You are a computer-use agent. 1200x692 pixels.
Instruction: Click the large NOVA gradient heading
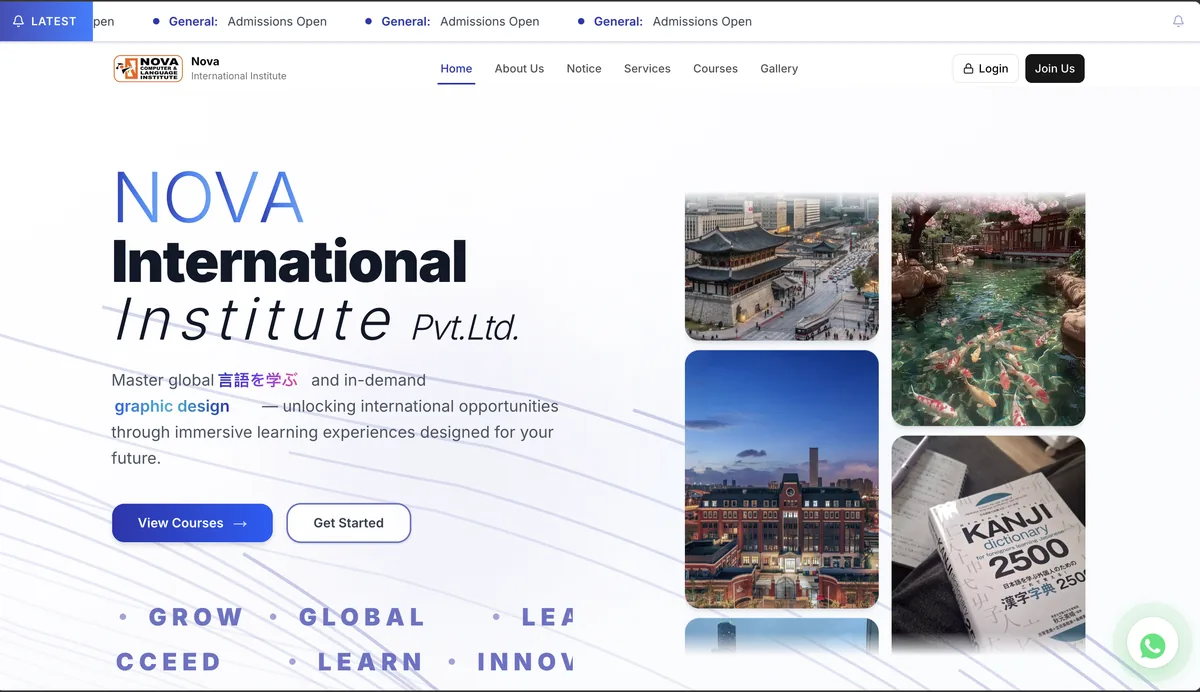coord(208,197)
